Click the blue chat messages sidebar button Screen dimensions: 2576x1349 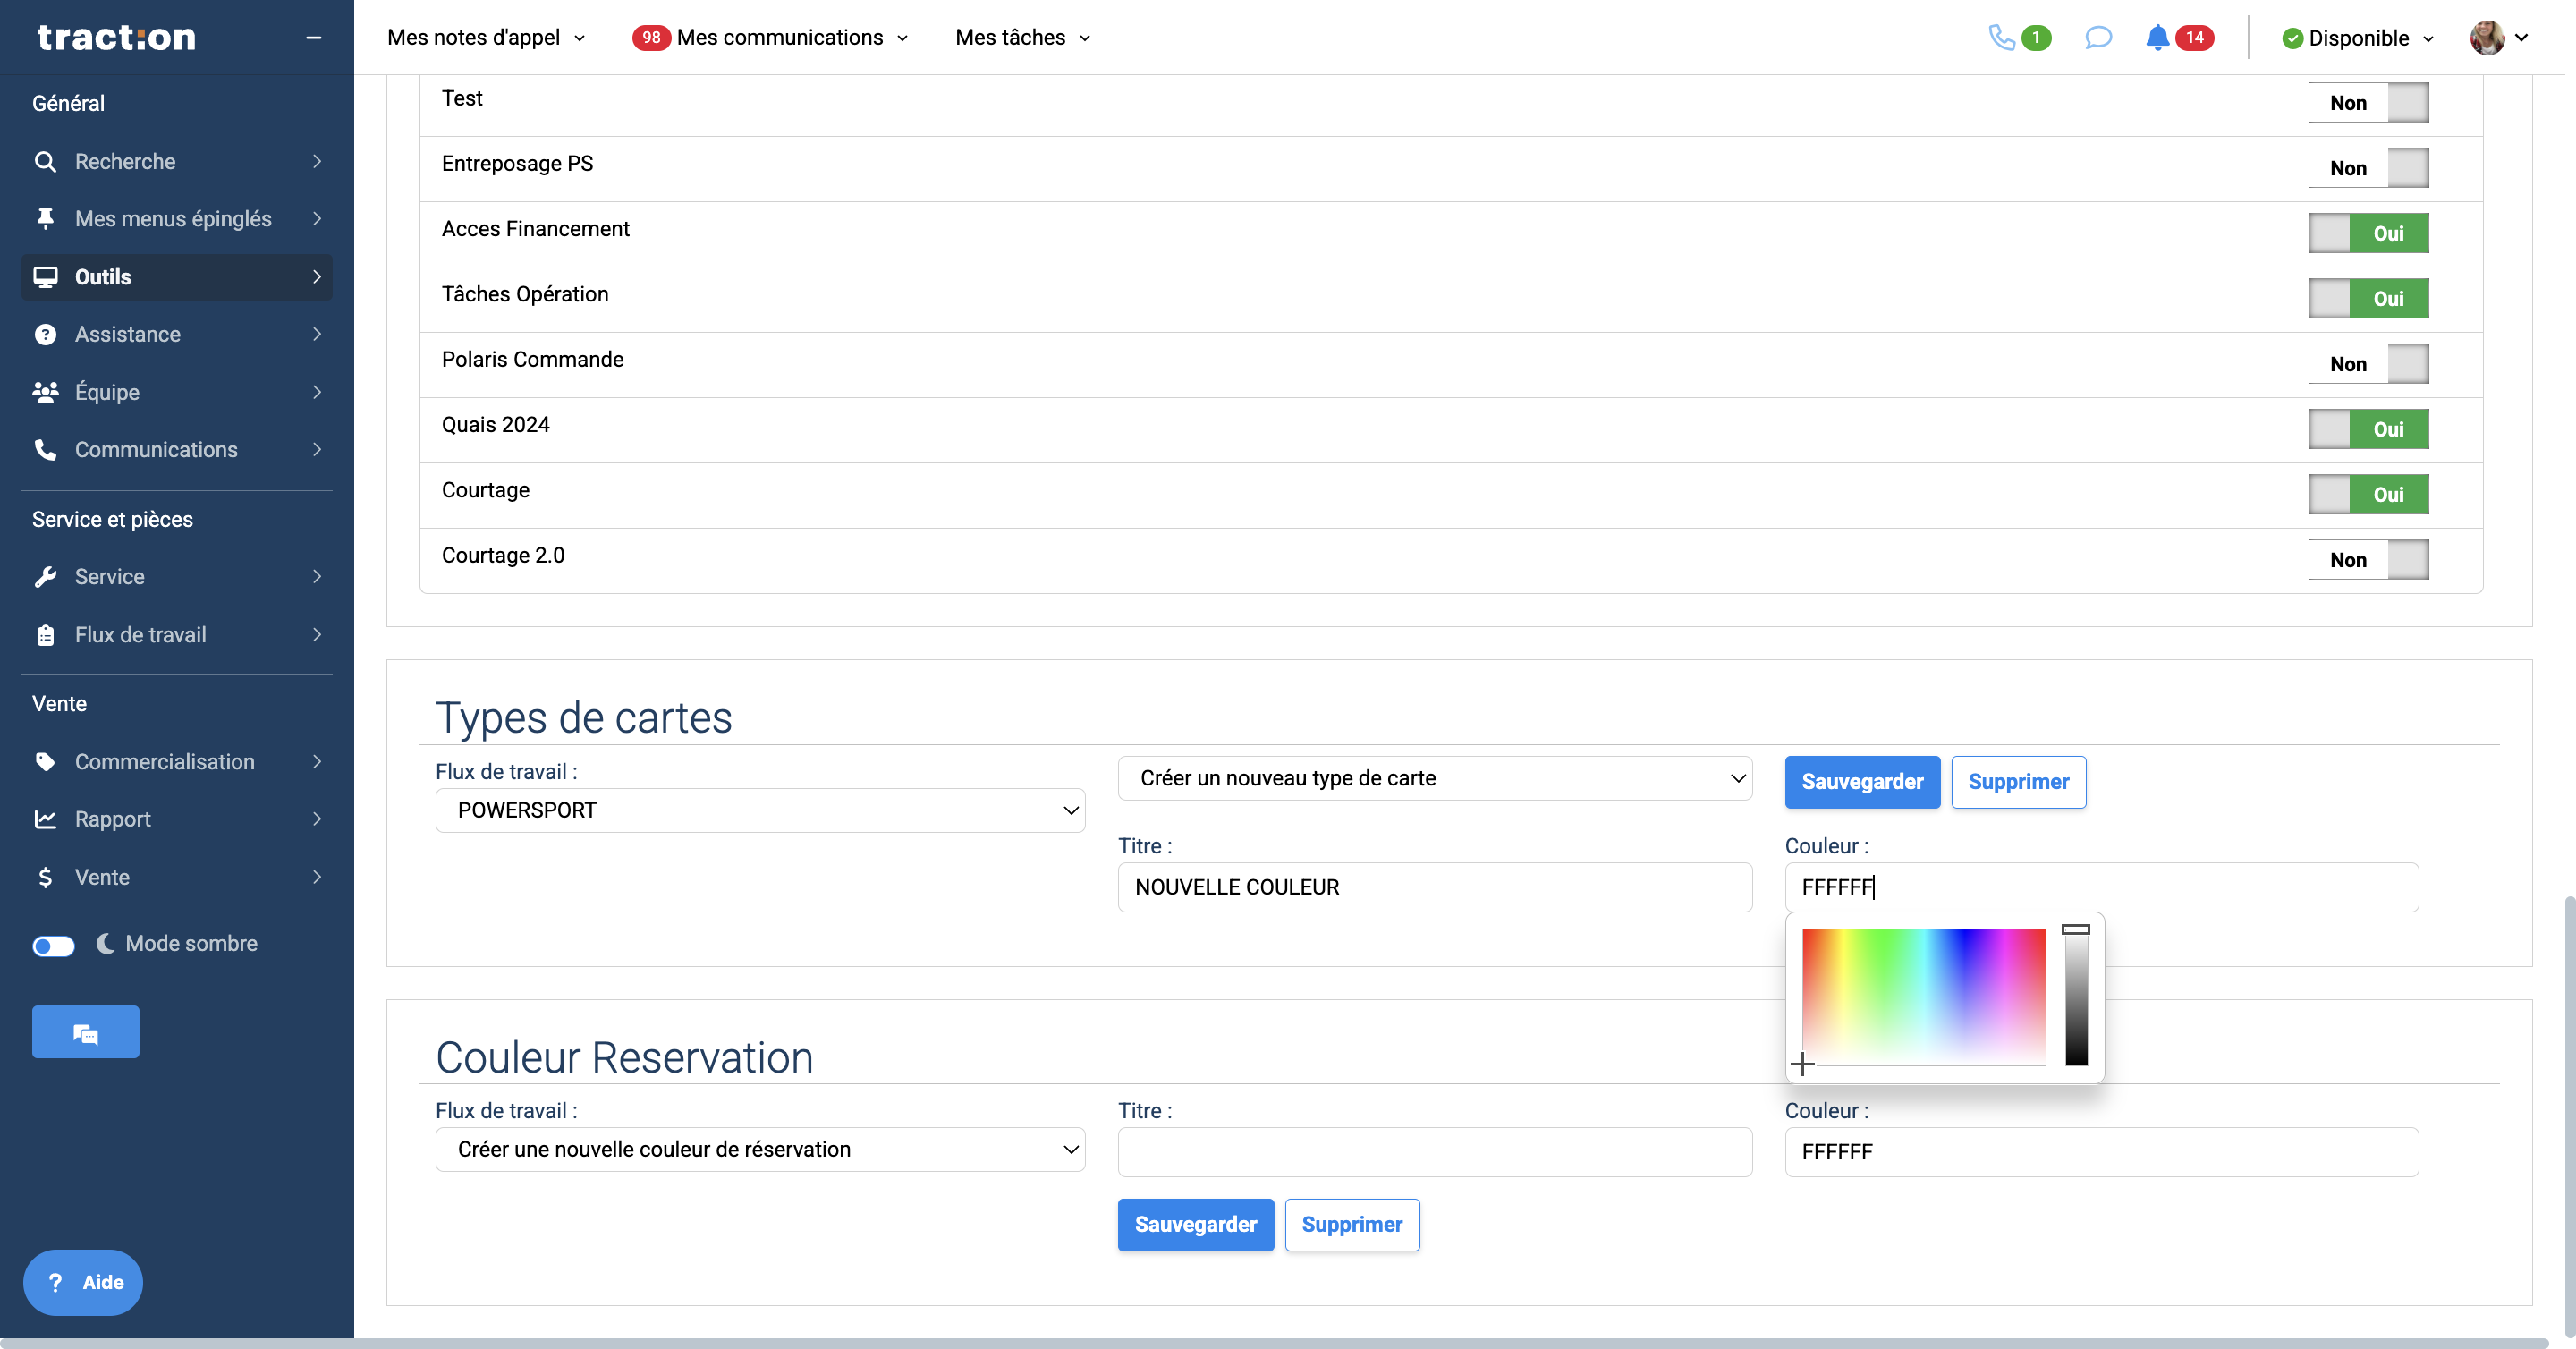point(85,1032)
